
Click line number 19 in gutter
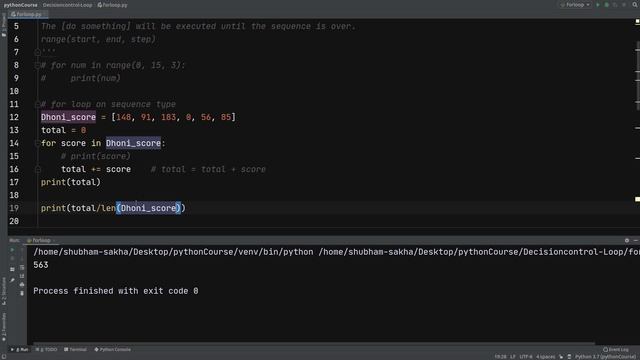pos(14,208)
